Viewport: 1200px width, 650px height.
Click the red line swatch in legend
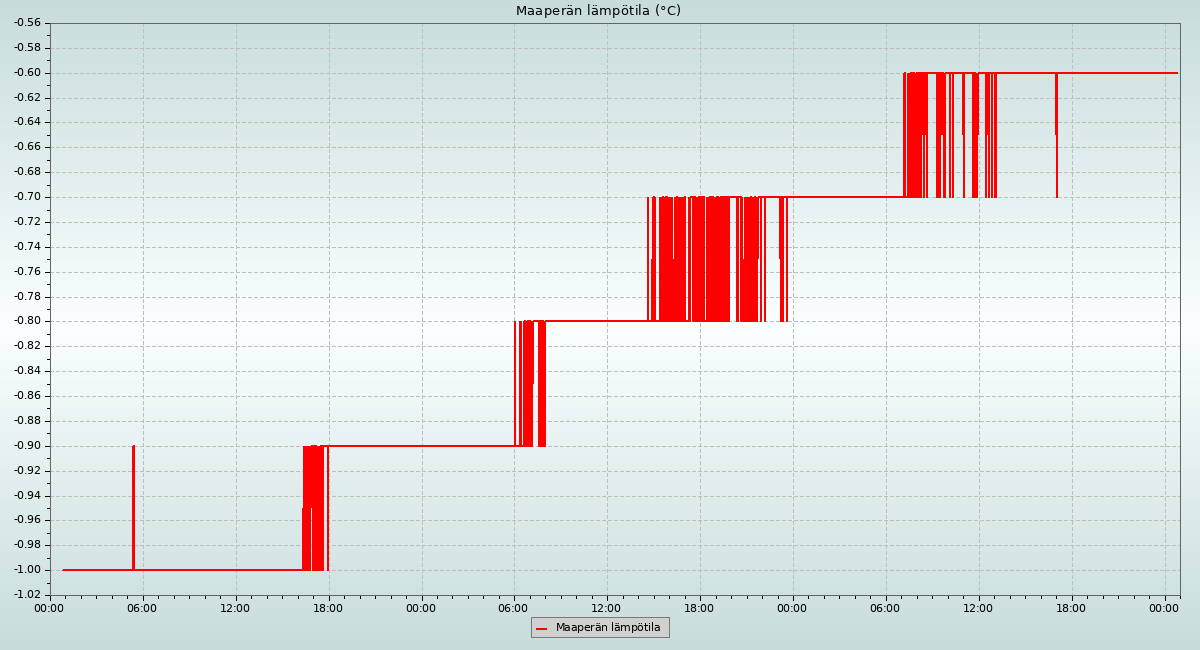[542, 628]
